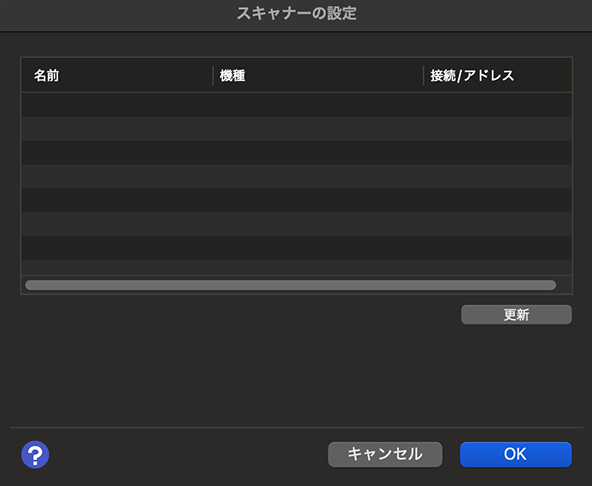Image resolution: width=592 pixels, height=486 pixels.
Task: Click the divider between 名前 and 機種 columns
Action: click(x=213, y=76)
